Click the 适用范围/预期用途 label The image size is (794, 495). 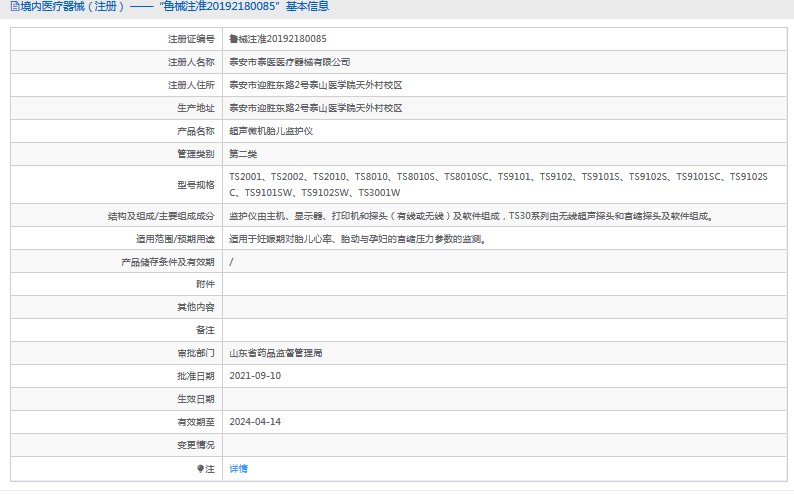(175, 239)
